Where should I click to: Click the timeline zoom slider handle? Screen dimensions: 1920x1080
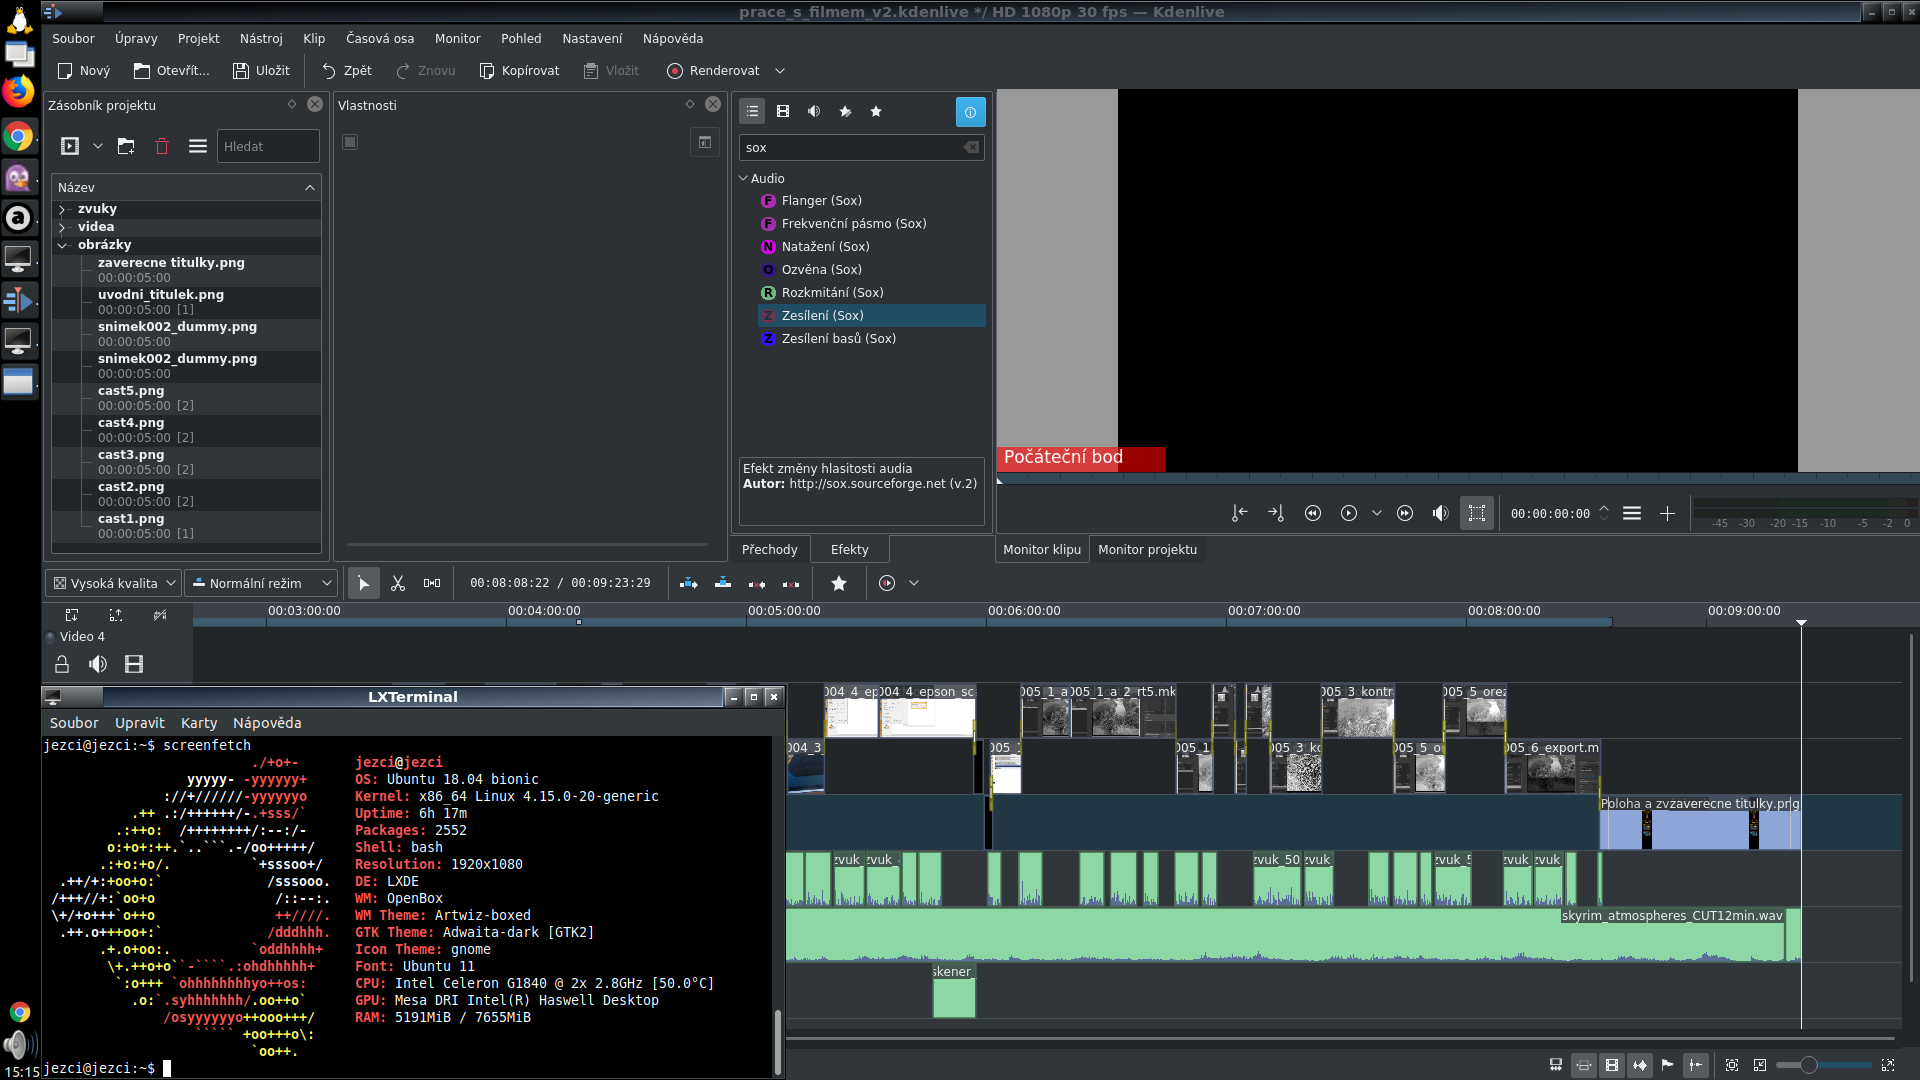pyautogui.click(x=1808, y=1065)
